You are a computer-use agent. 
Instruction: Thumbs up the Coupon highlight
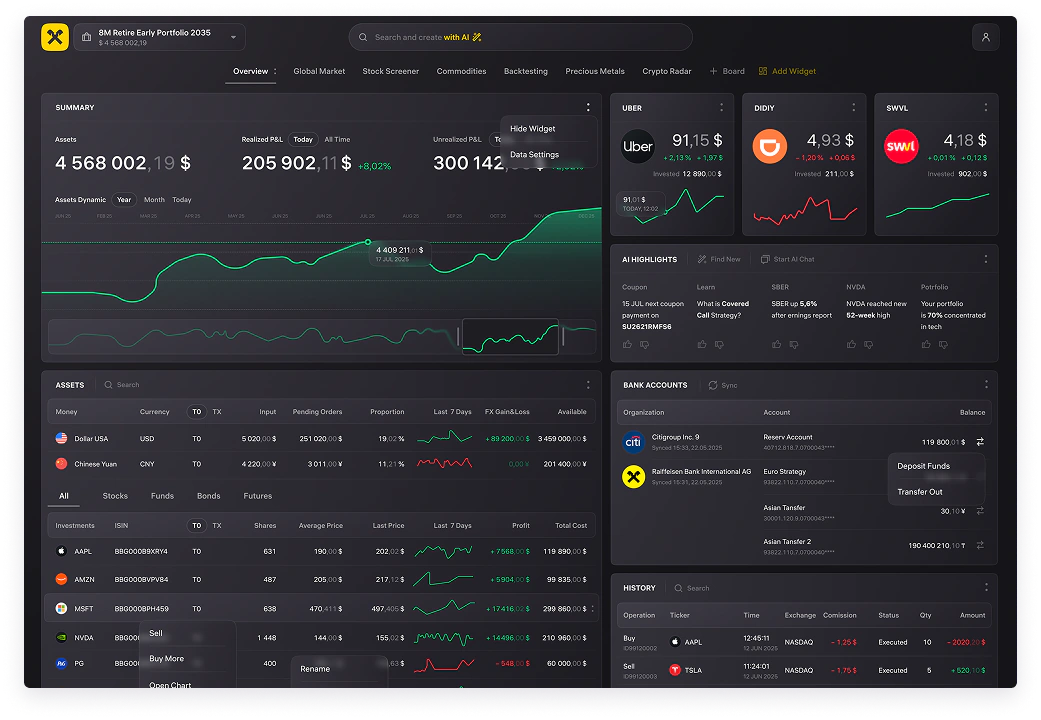coord(627,344)
